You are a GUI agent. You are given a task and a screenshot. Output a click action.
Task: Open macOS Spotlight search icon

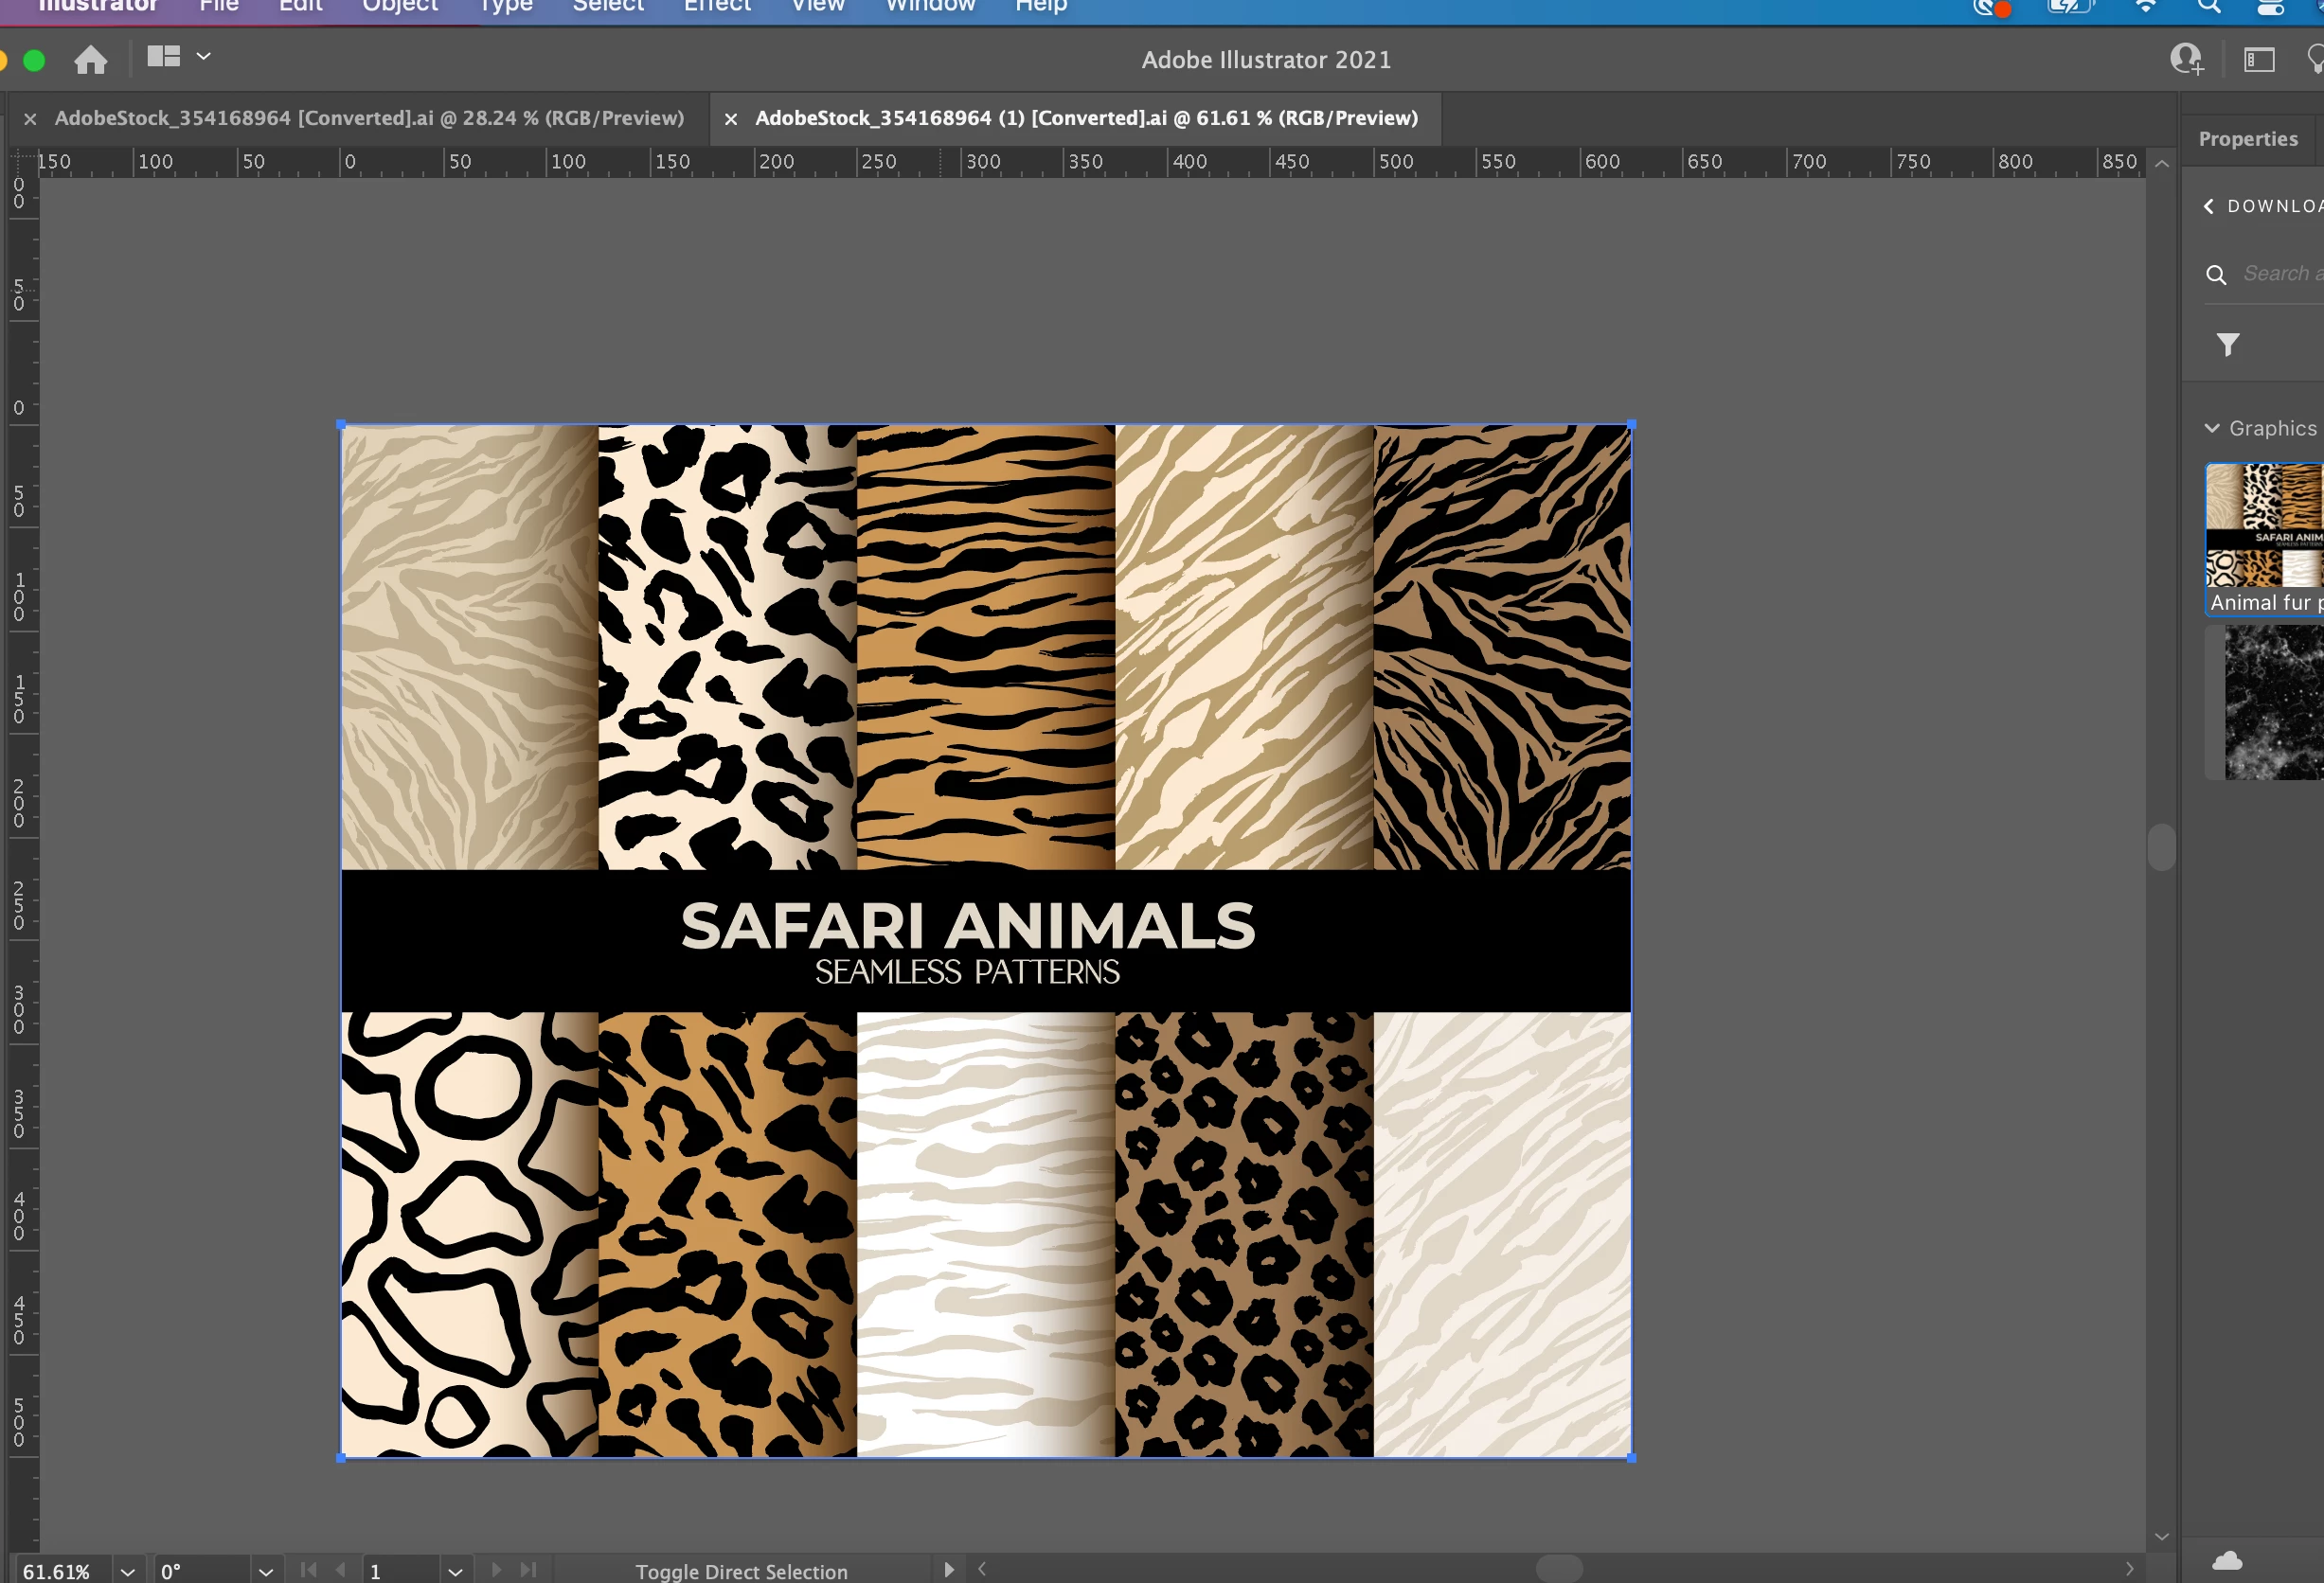tap(2209, 6)
